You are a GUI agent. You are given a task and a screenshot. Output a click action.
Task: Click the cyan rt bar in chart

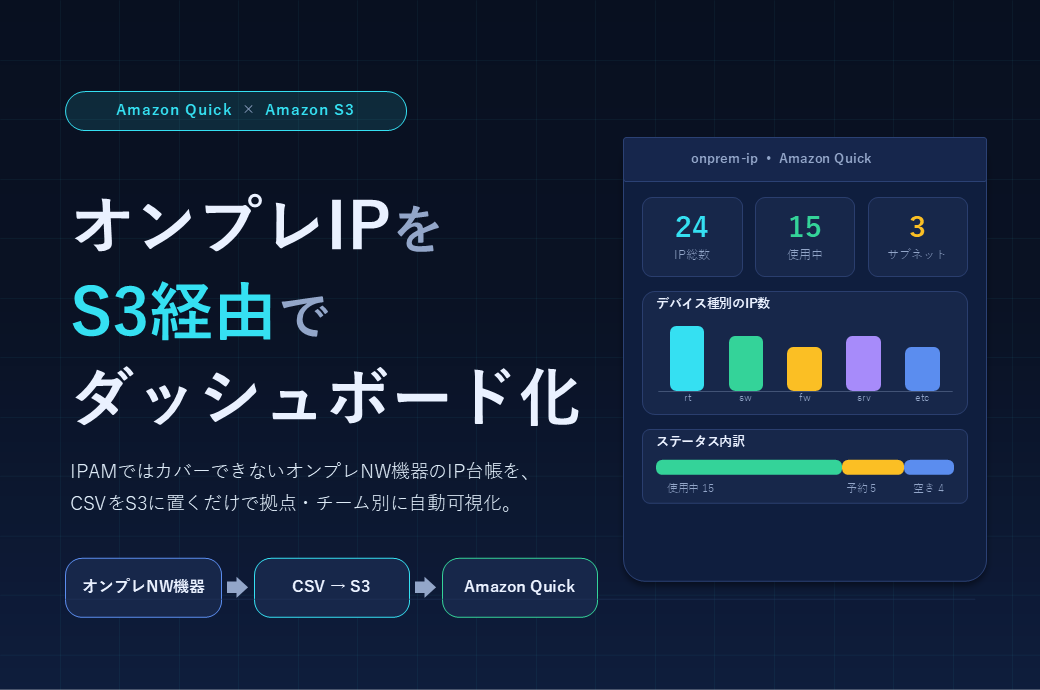[x=686, y=358]
